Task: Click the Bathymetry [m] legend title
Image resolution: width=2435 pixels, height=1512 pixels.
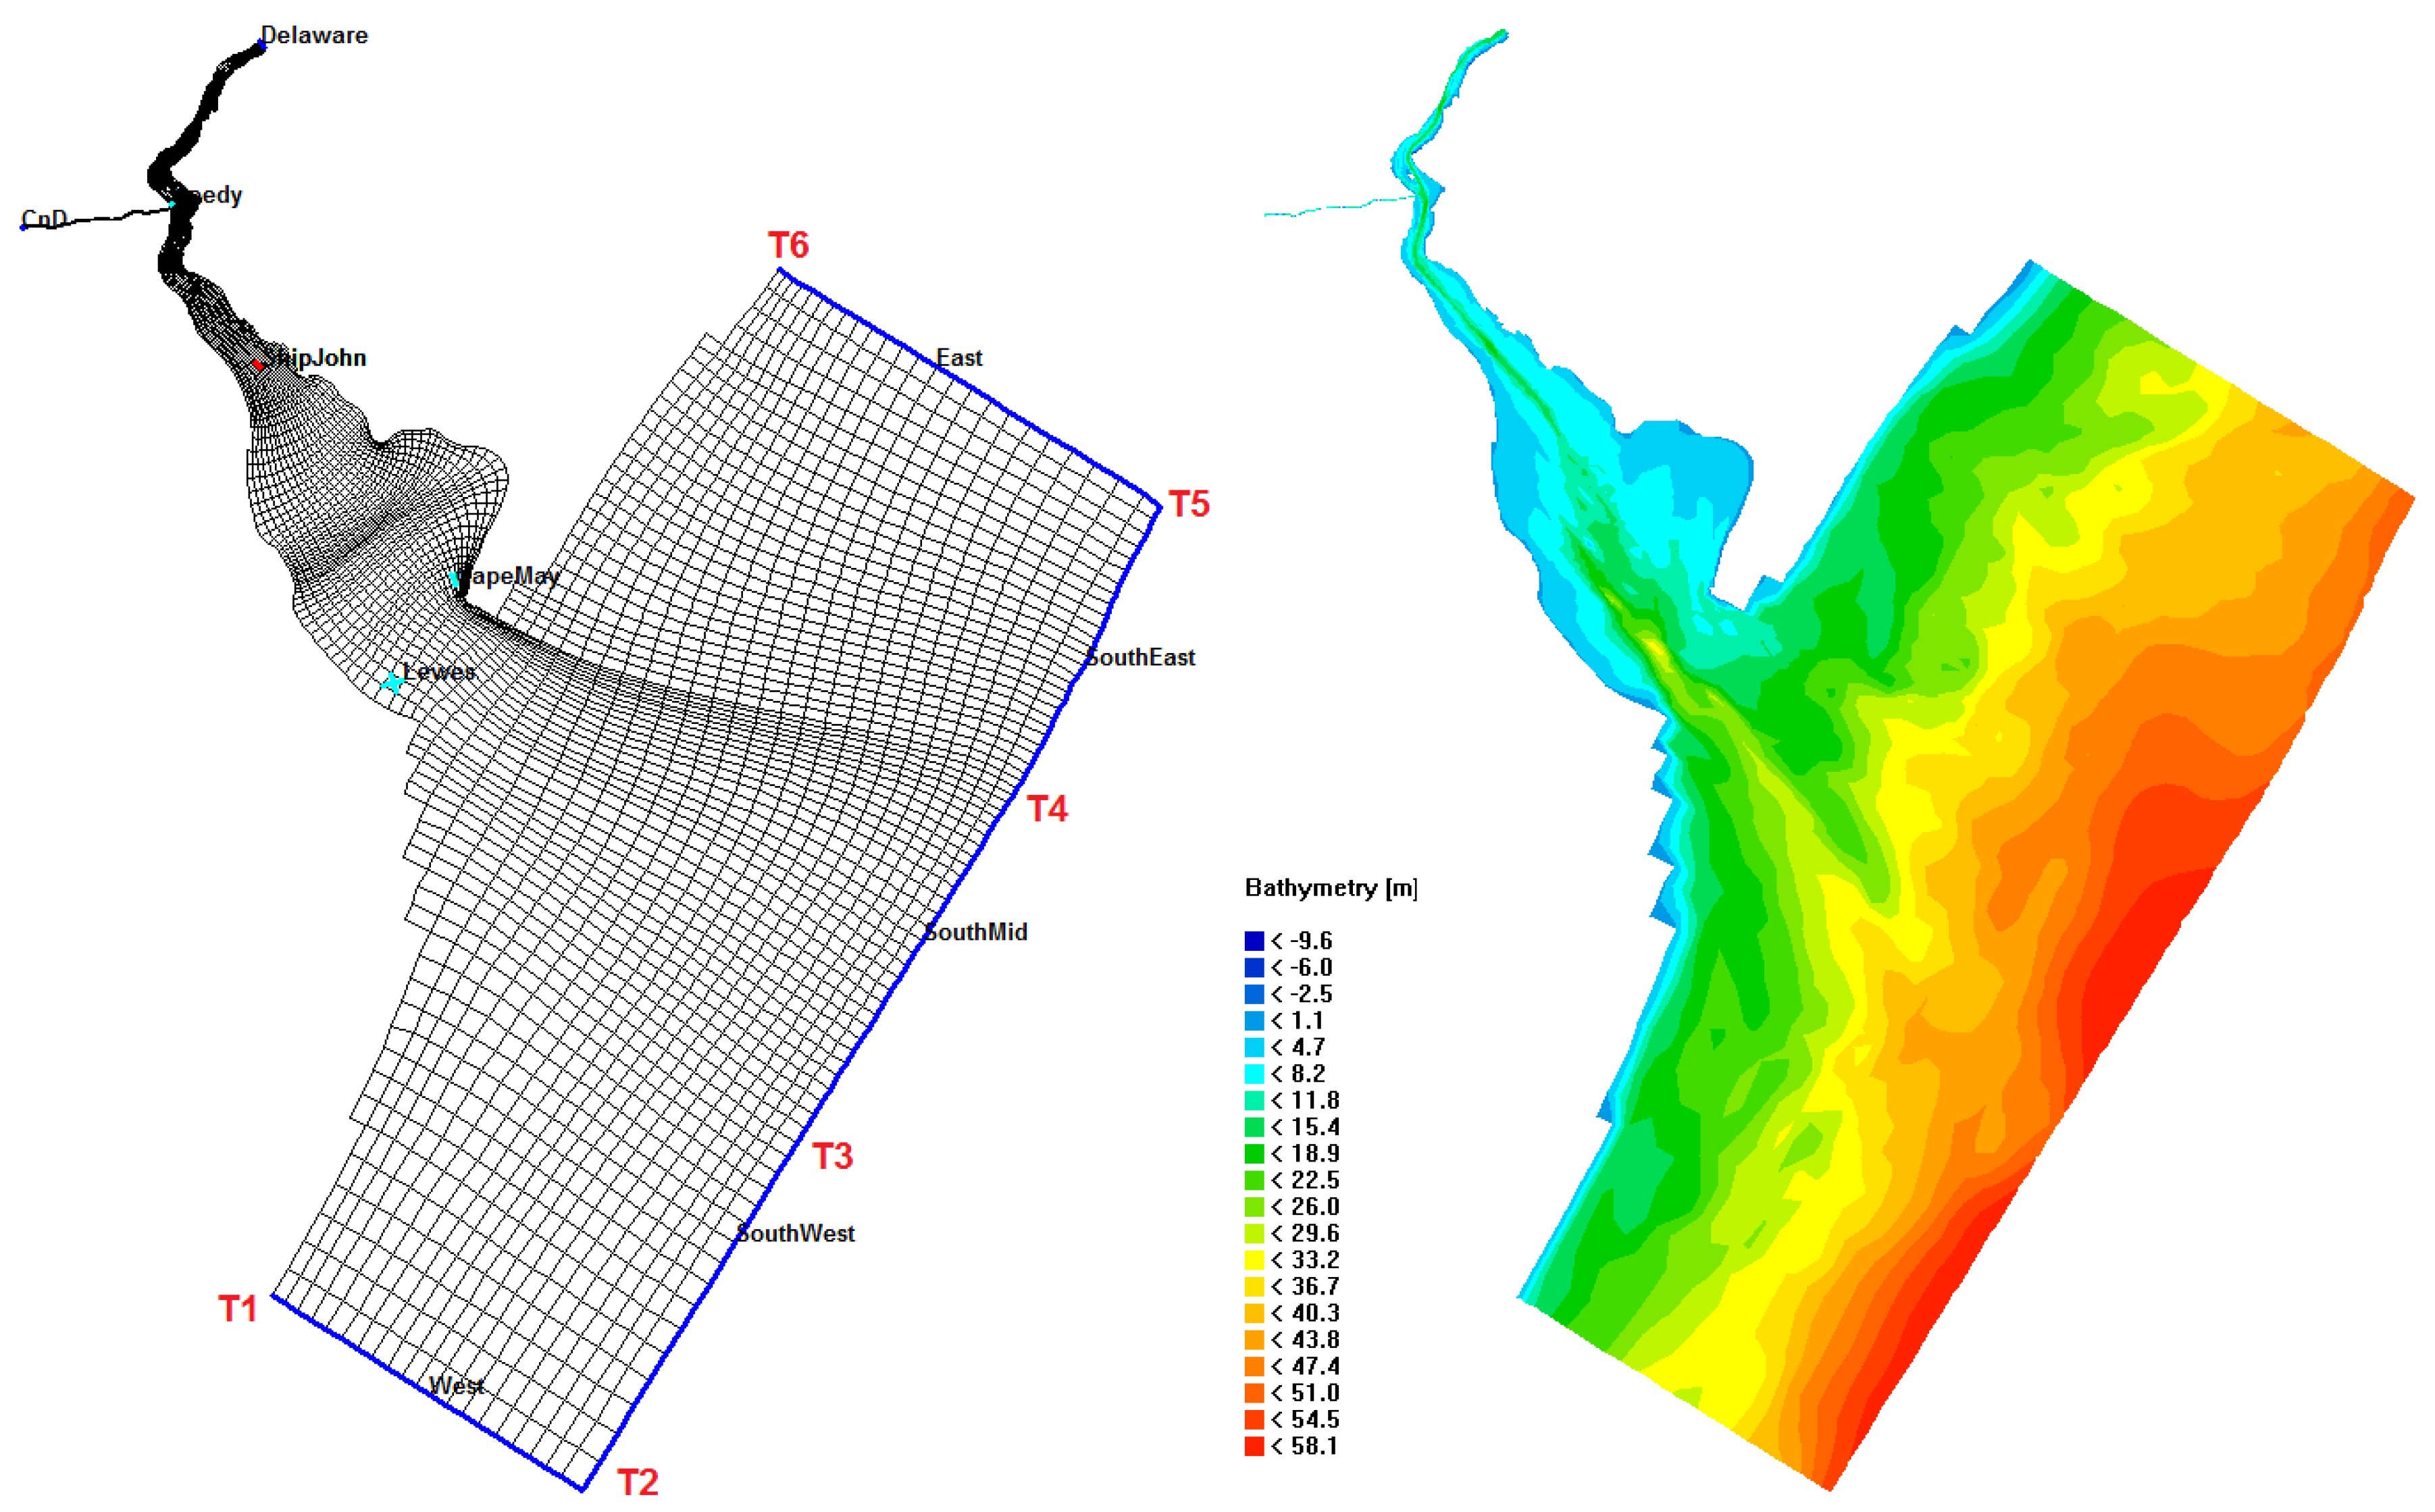Action: (1330, 888)
